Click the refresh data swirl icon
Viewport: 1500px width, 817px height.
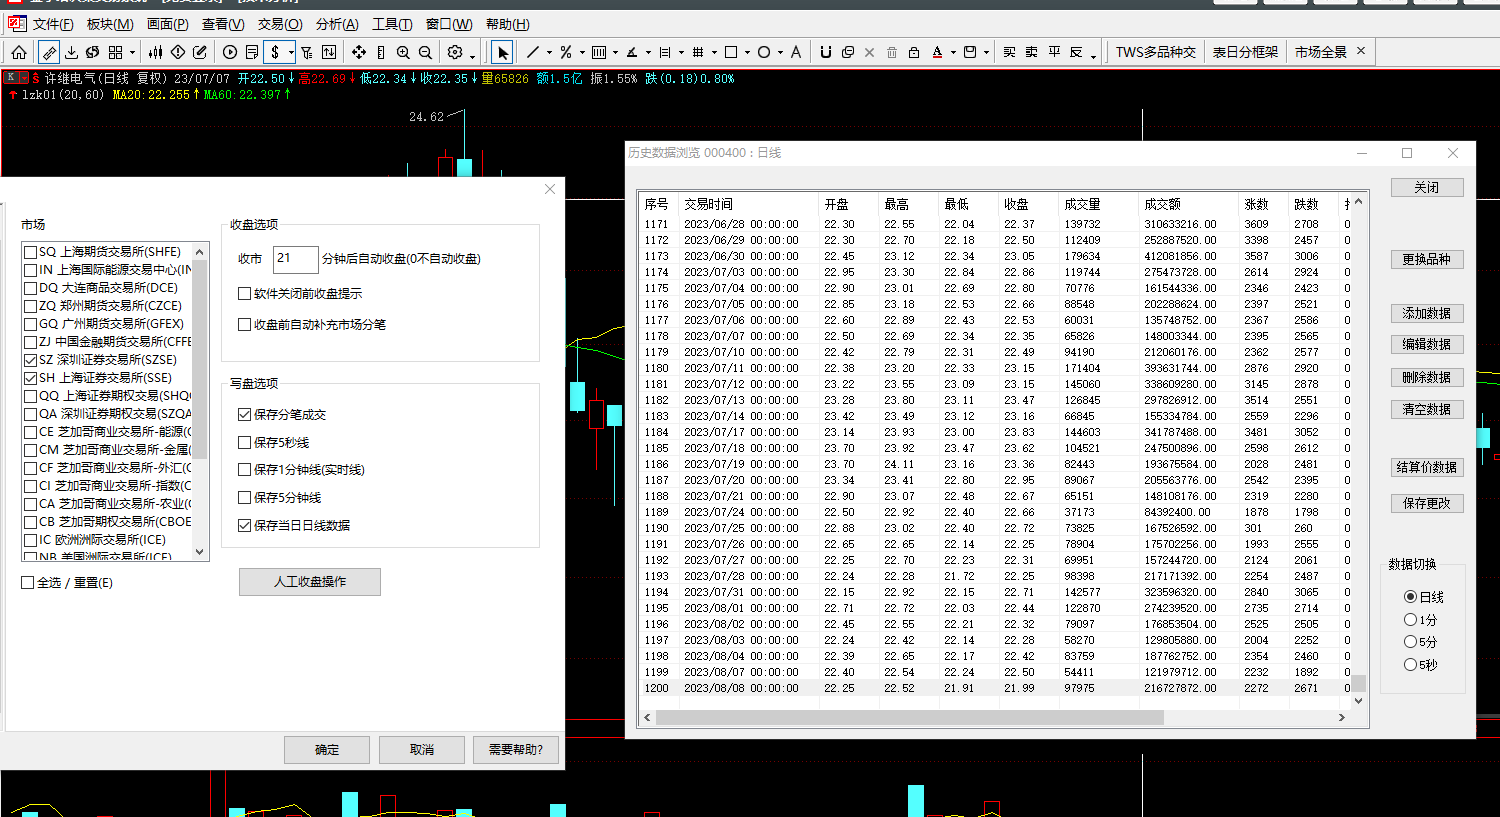point(92,52)
